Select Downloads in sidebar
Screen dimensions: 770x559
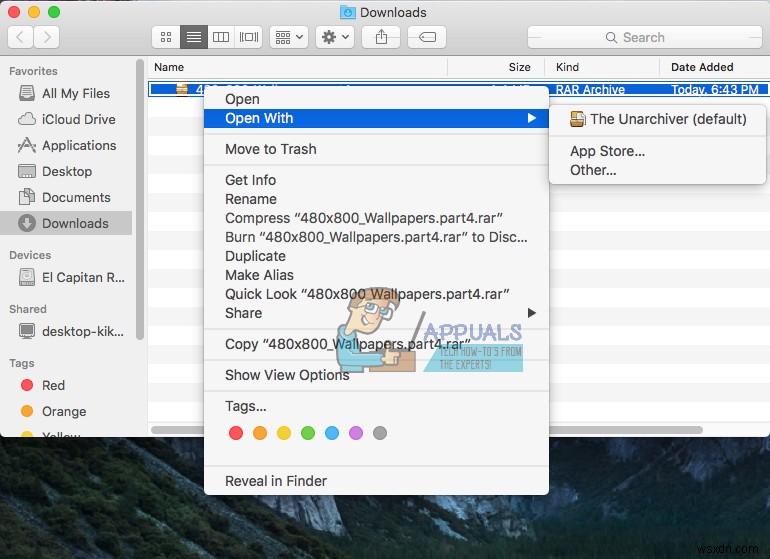66,224
